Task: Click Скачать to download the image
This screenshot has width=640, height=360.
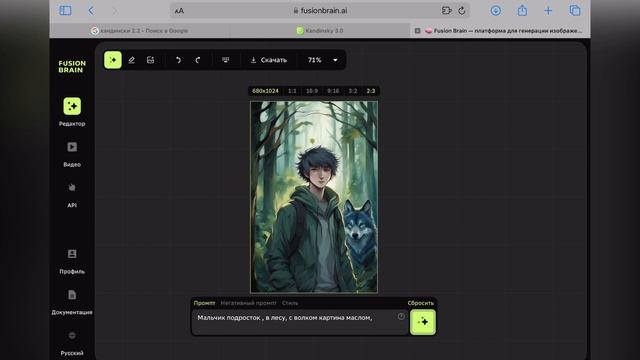Action: [x=269, y=60]
